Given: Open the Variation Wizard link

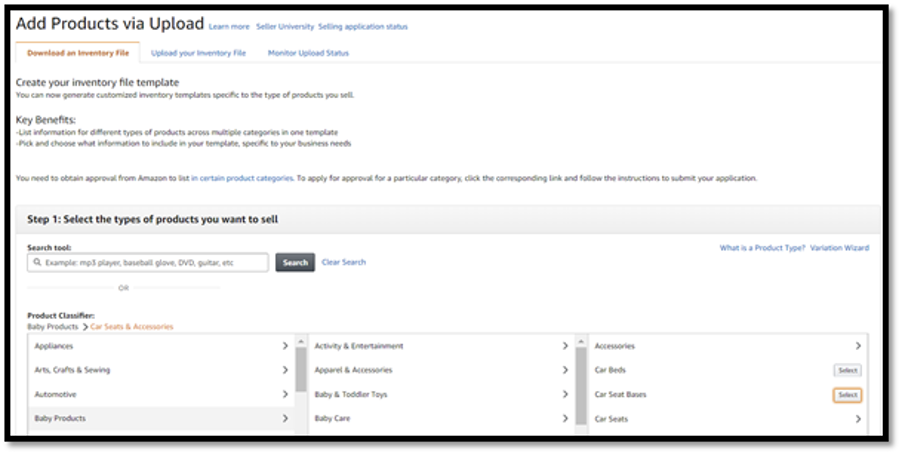Looking at the screenshot, I should [839, 248].
